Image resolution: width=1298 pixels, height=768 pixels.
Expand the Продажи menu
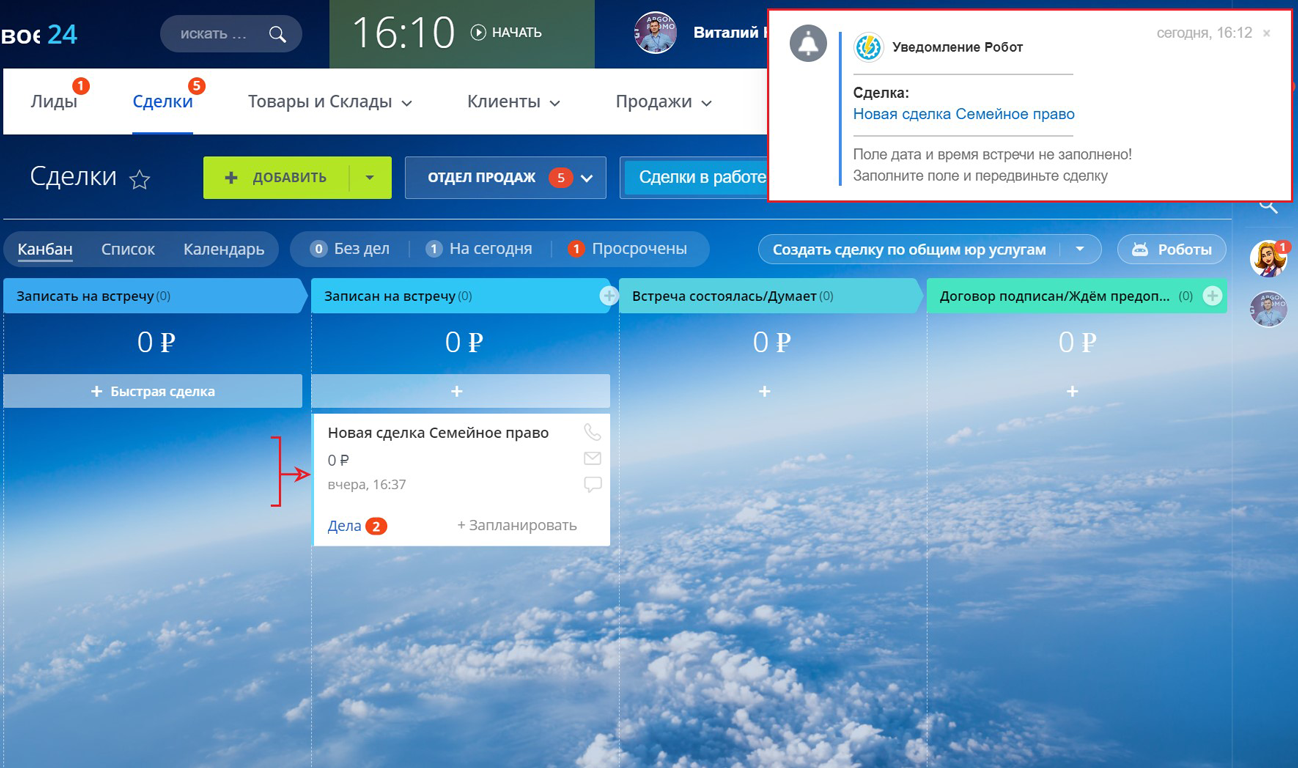663,102
